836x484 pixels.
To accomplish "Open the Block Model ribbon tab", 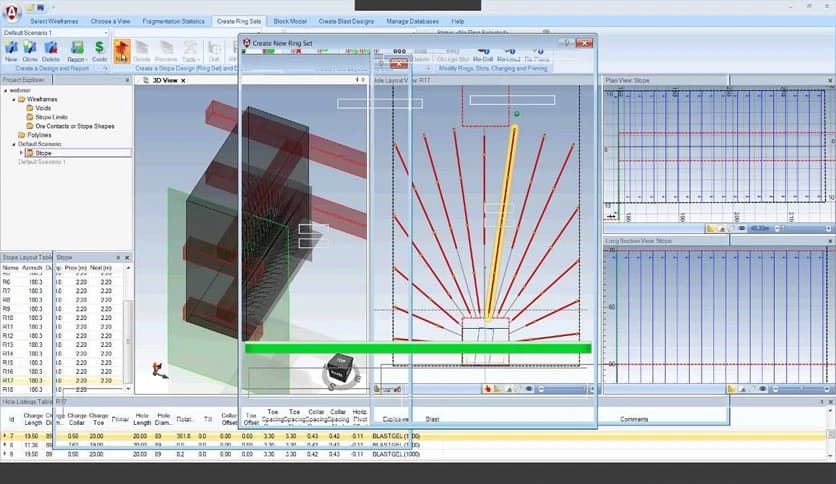I will point(290,21).
